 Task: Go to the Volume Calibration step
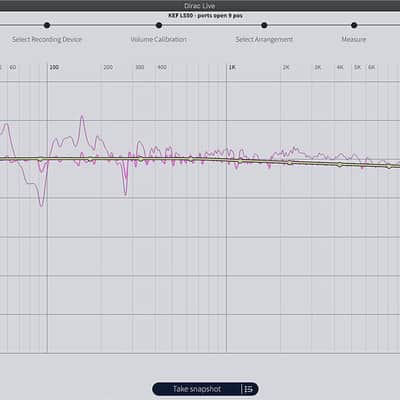159,39
